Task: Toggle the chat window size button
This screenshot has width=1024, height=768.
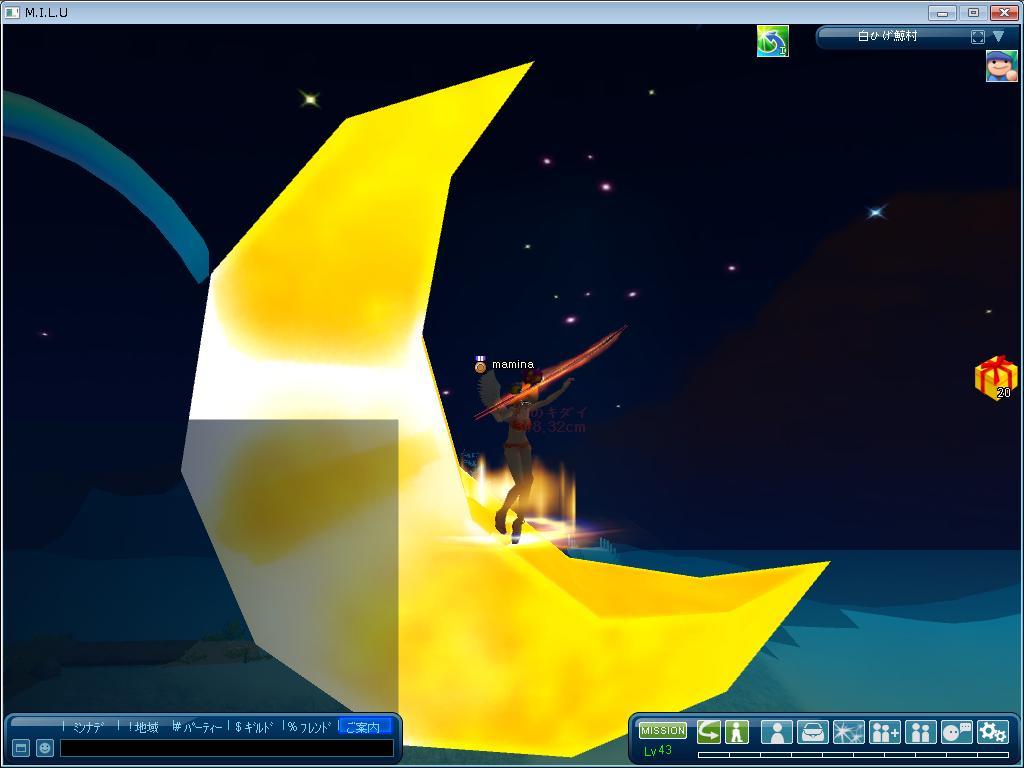Action: (x=20, y=748)
